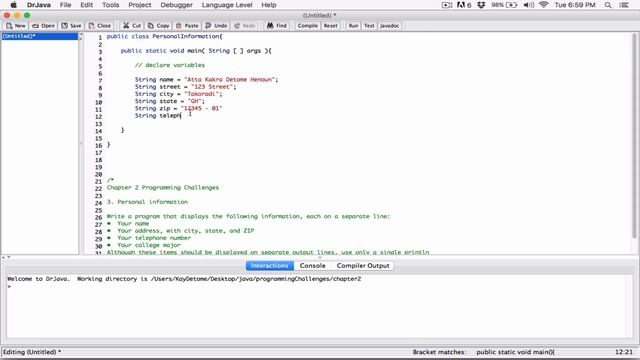
Task: Generate Javadoc with the Javadoc button
Action: [389, 26]
